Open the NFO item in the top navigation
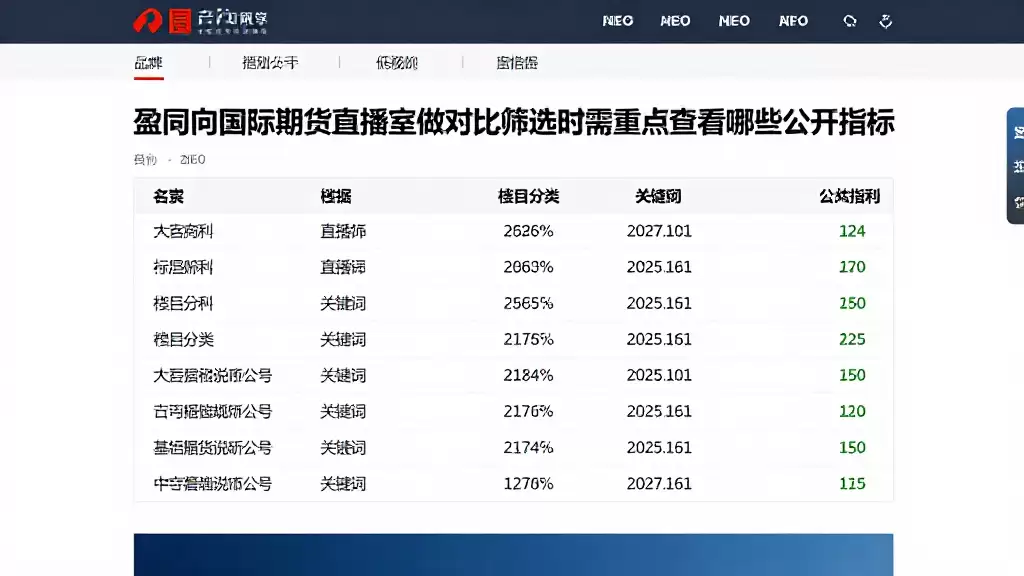This screenshot has width=1024, height=576. 793,21
